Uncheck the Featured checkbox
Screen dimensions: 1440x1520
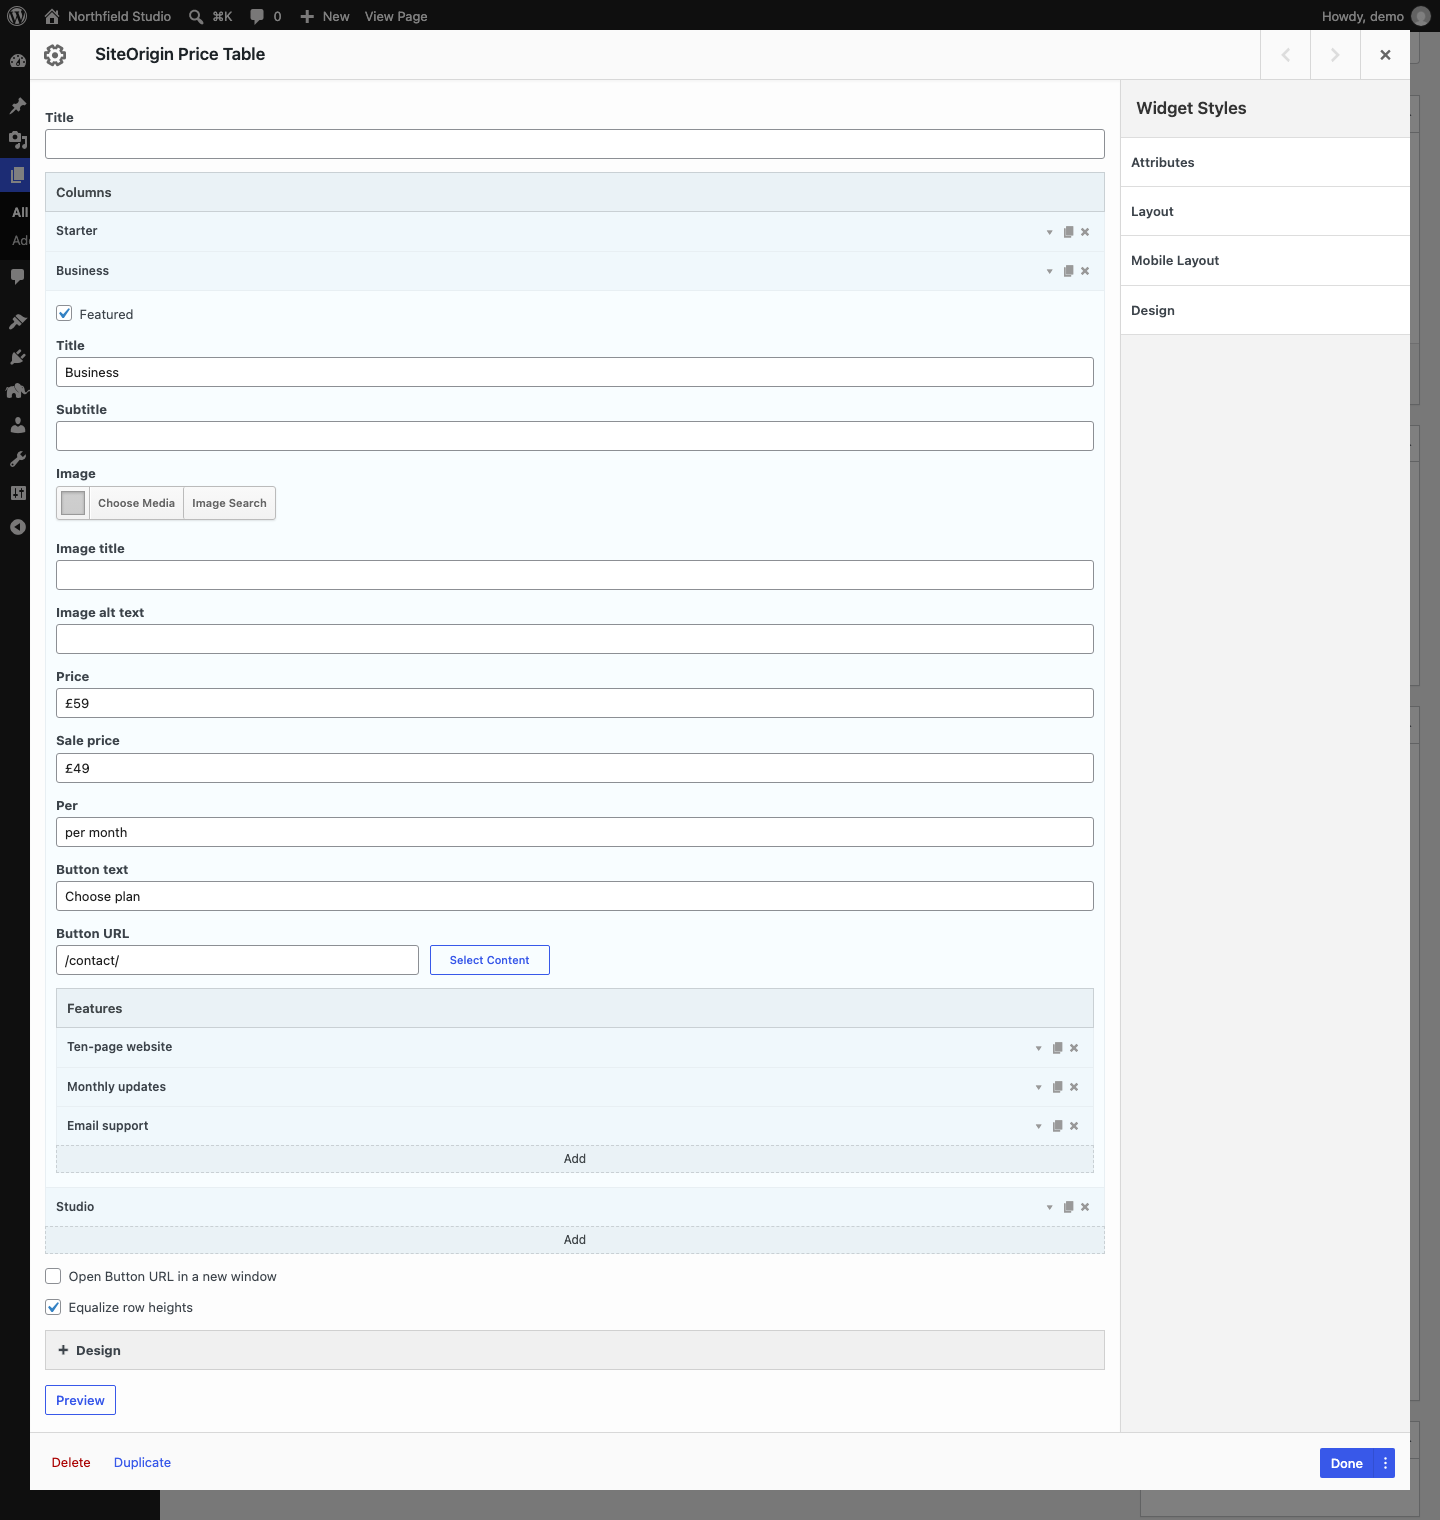[64, 313]
